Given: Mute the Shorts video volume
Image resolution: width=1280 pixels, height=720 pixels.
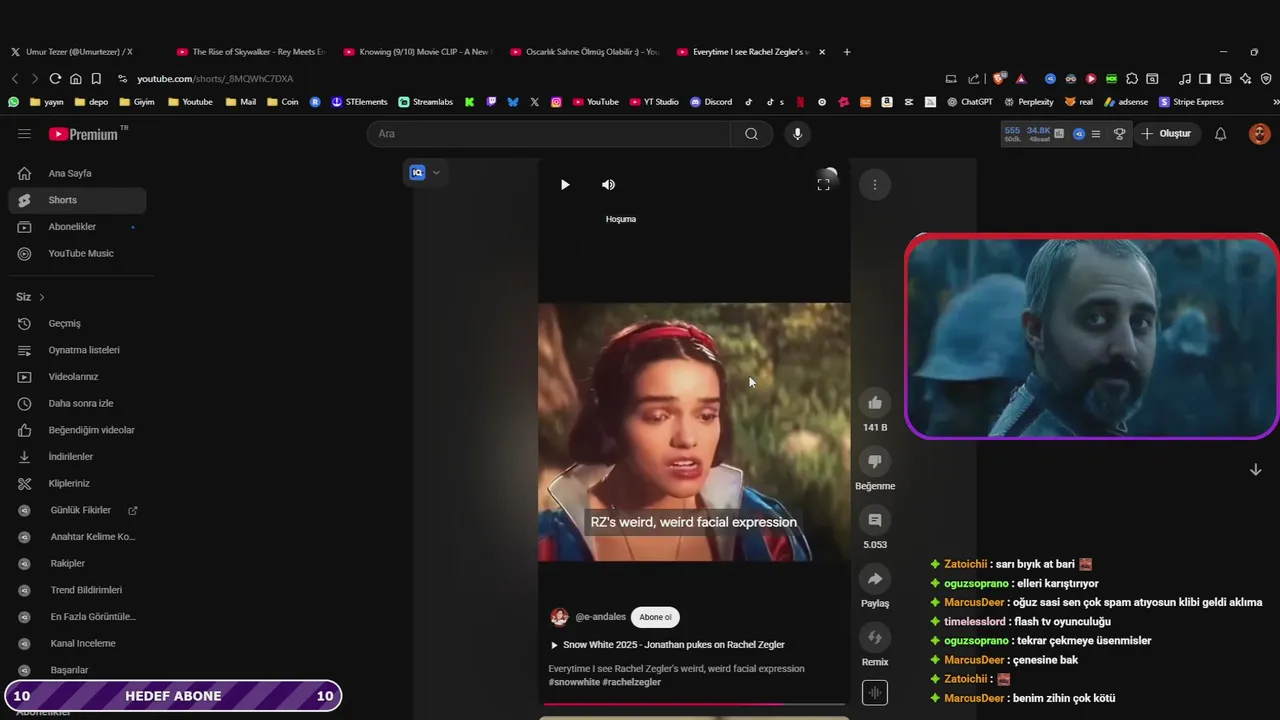Looking at the screenshot, I should pyautogui.click(x=608, y=184).
